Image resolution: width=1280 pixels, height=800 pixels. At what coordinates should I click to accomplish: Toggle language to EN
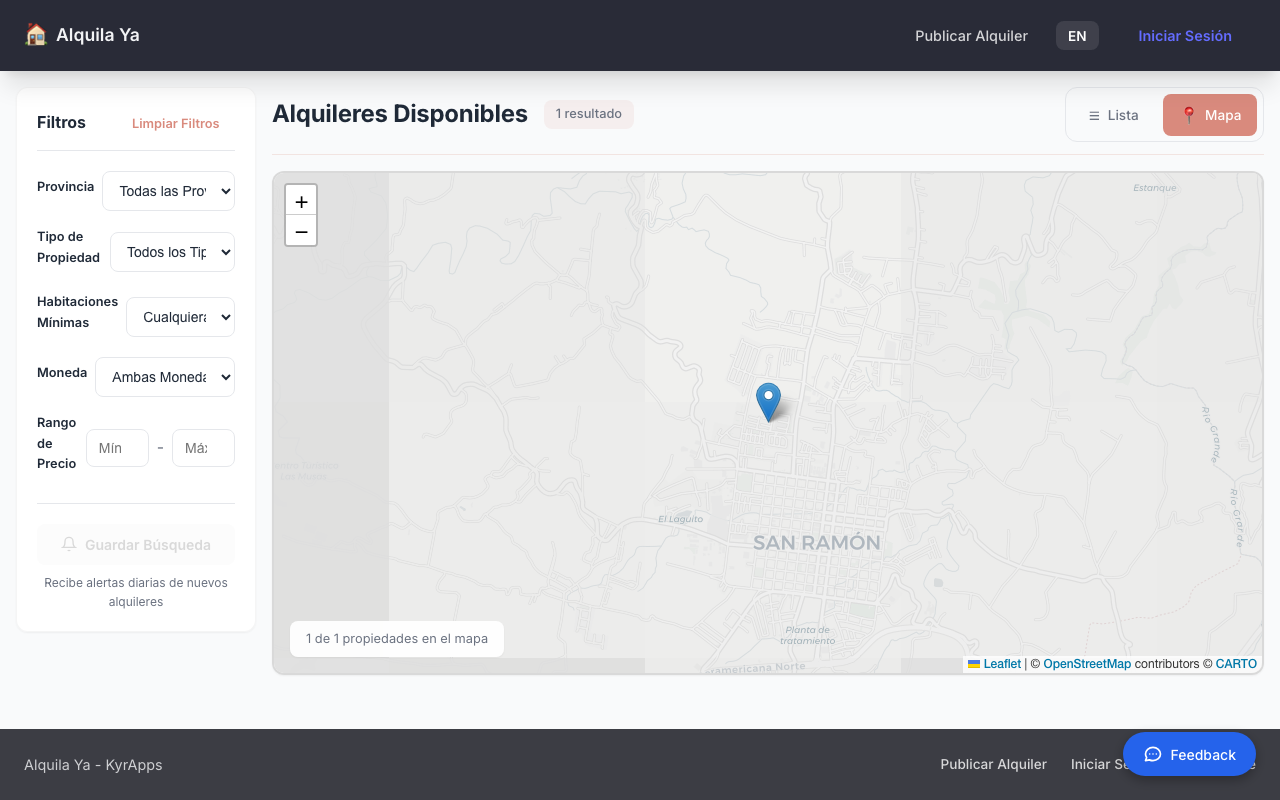(1077, 36)
